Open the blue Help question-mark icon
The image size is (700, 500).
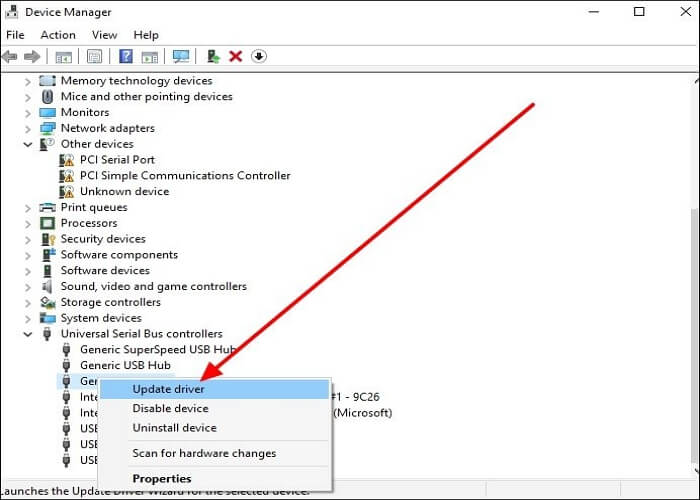(x=126, y=56)
